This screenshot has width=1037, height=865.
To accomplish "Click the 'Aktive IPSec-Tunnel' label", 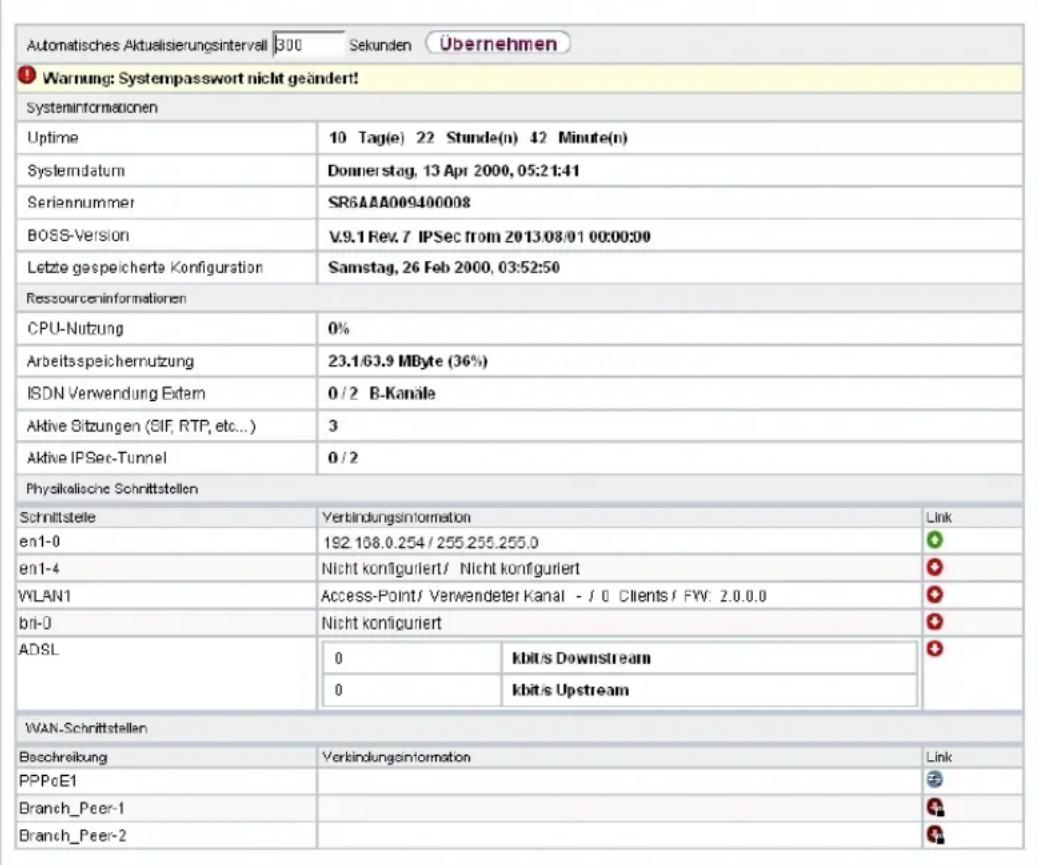I will pos(97,458).
